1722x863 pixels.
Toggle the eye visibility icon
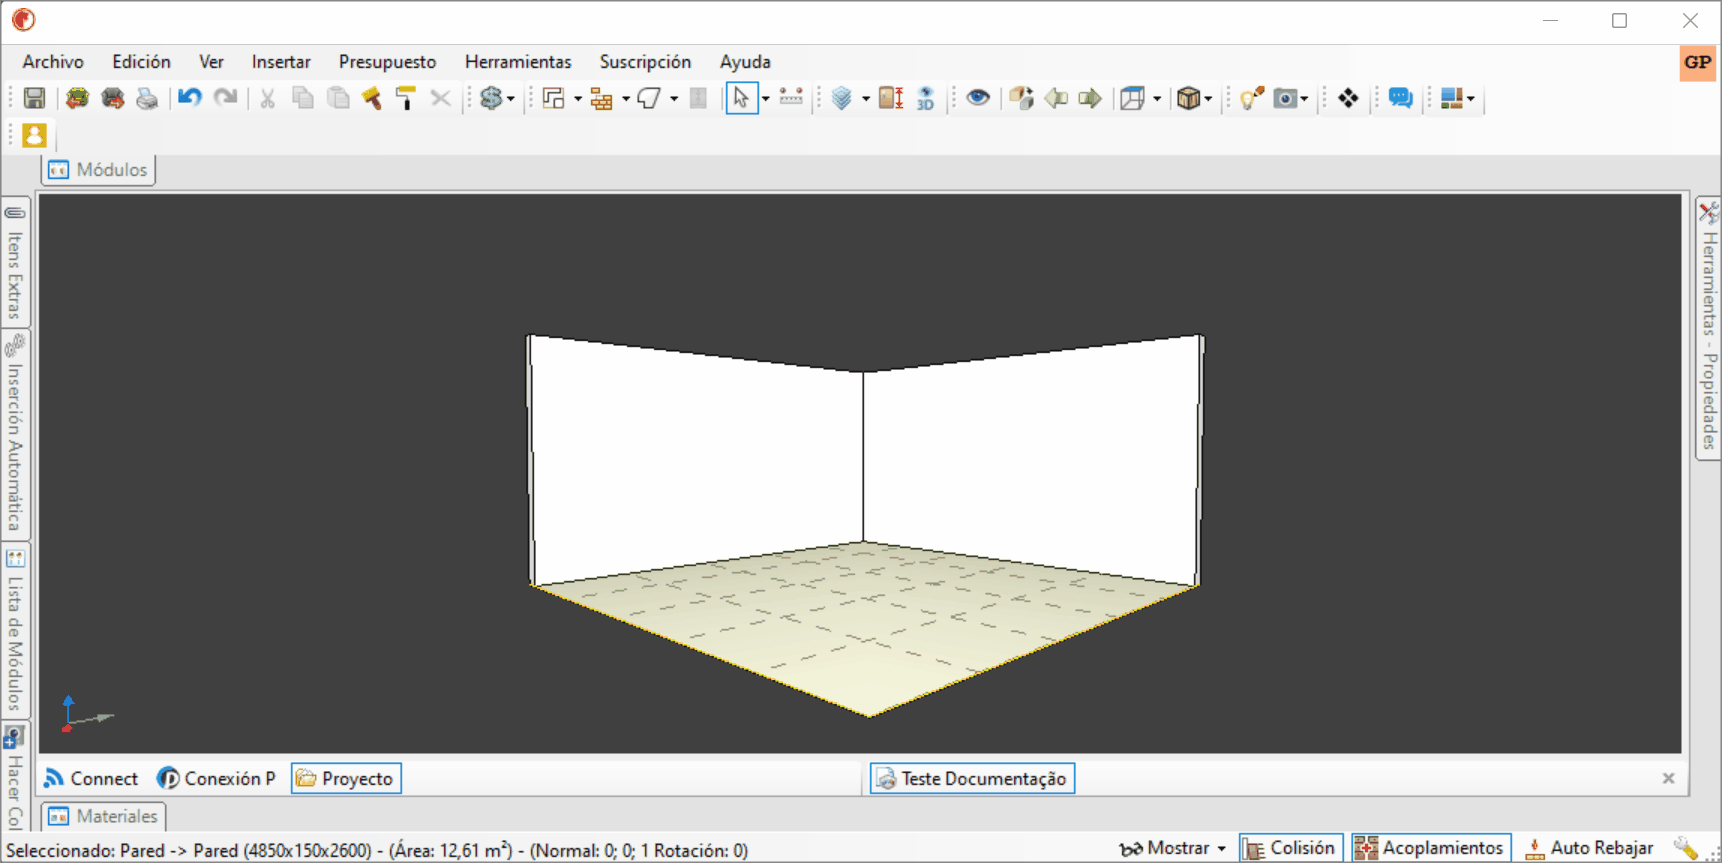pyautogui.click(x=978, y=98)
